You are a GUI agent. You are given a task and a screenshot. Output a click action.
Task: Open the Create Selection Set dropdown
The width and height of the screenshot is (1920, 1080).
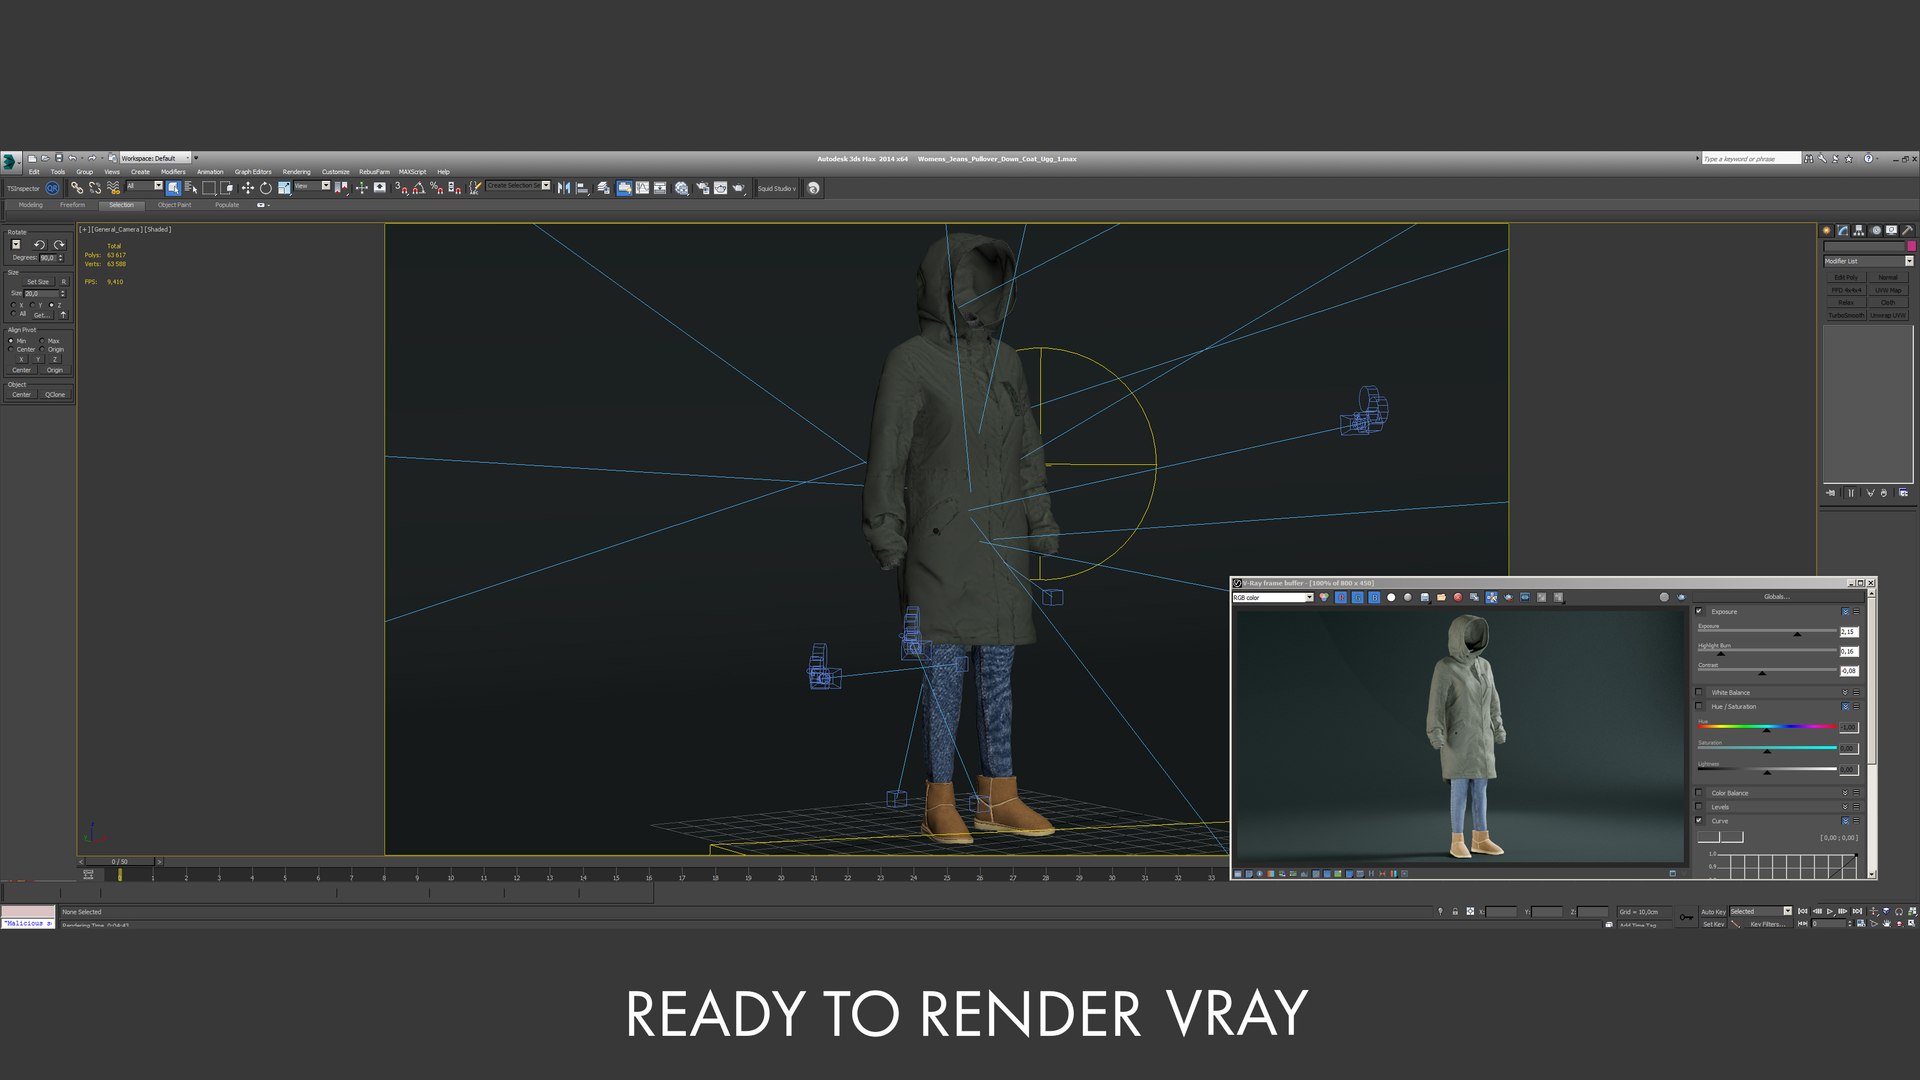point(518,186)
